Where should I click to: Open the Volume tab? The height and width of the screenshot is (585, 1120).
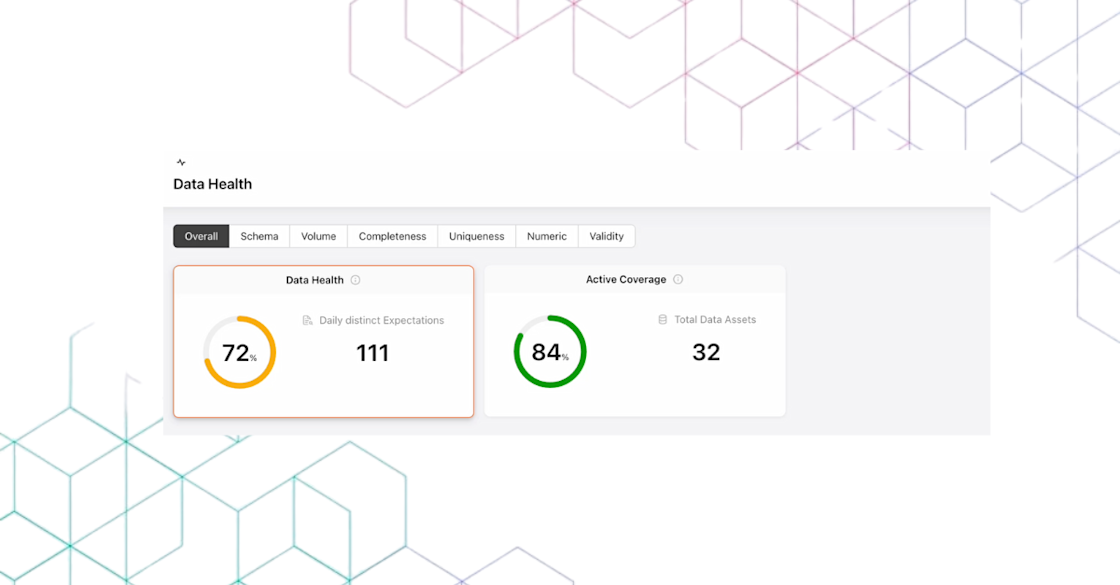(319, 236)
